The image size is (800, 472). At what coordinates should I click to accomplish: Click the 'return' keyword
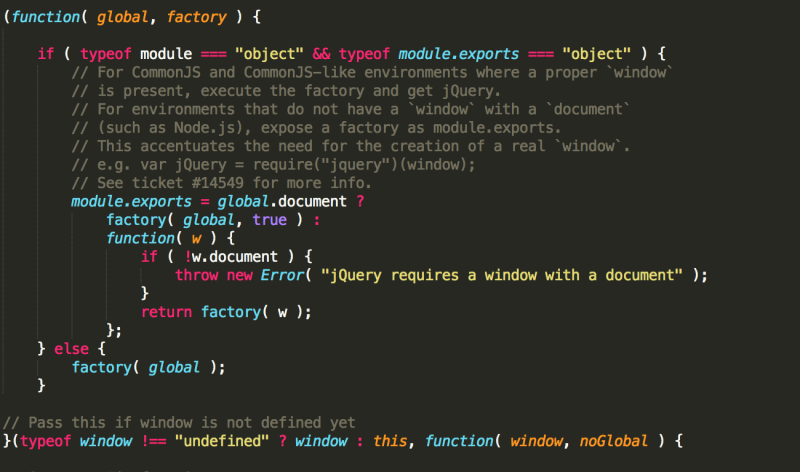[166, 312]
